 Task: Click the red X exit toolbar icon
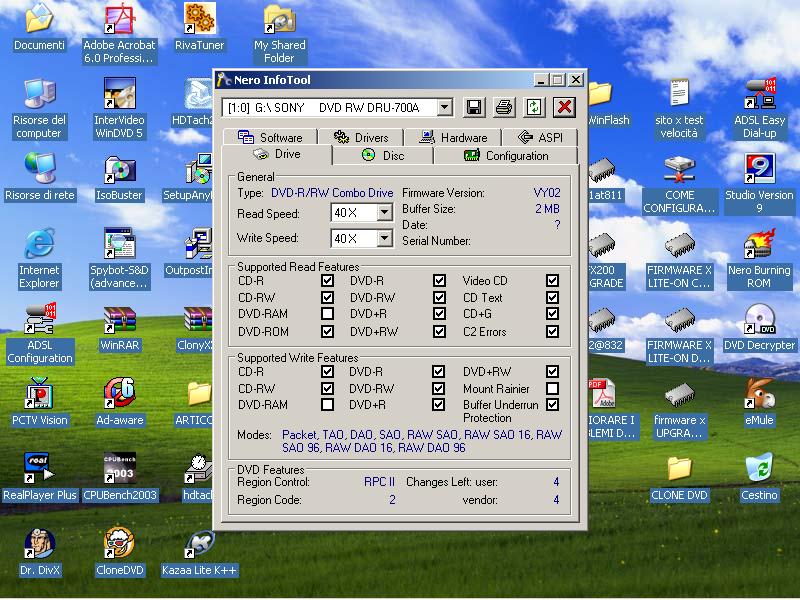pos(564,108)
